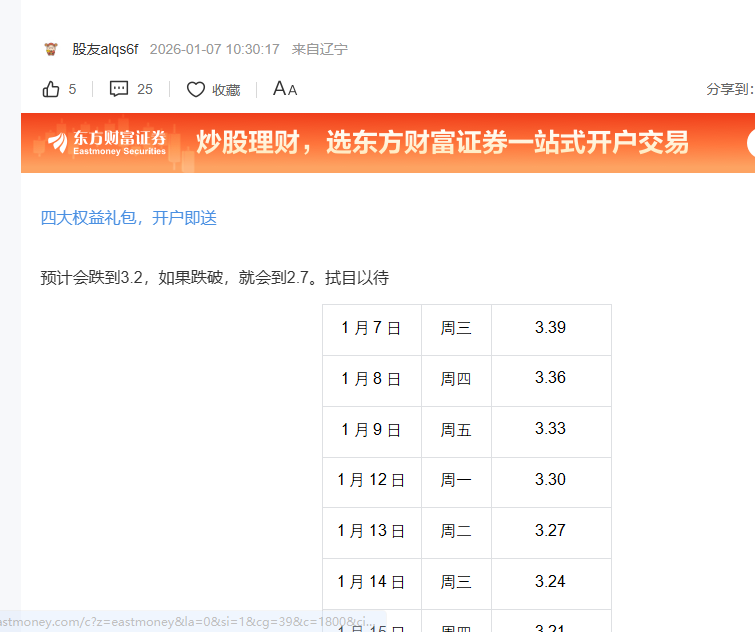Select table cell 1月7日
Viewport: 755px width, 632px height.
(372, 330)
